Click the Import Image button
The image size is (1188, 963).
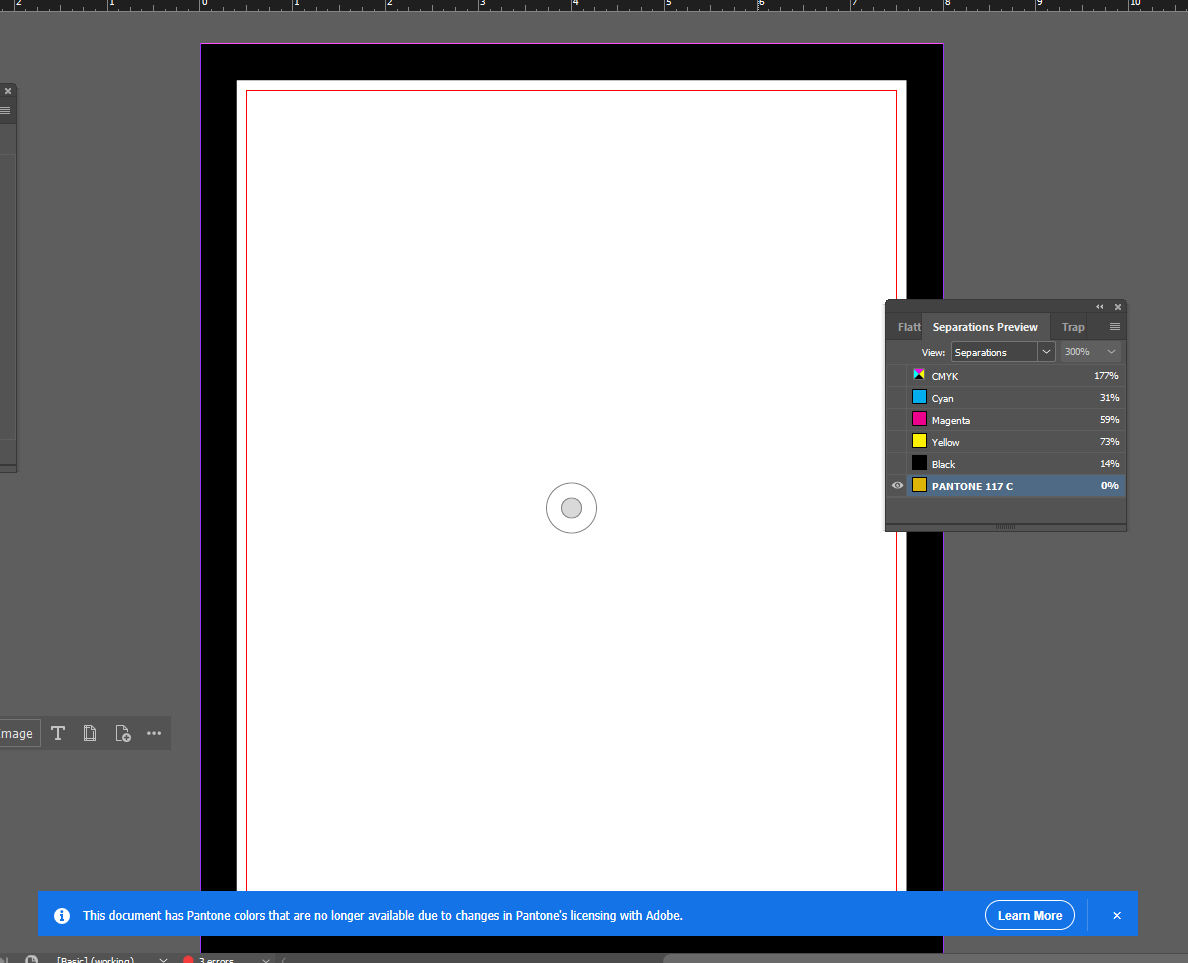[x=19, y=733]
